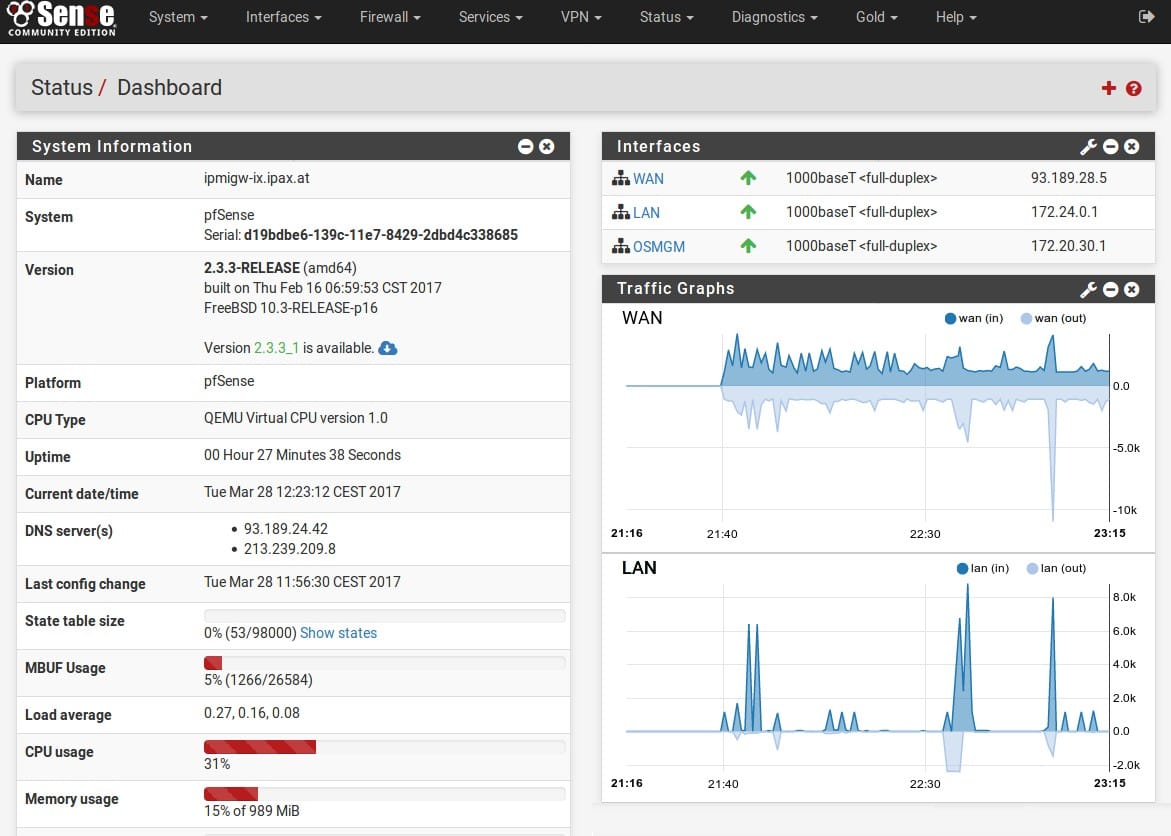Viewport: 1171px width, 836px height.
Task: Open the Diagnostics dropdown menu
Action: [774, 17]
